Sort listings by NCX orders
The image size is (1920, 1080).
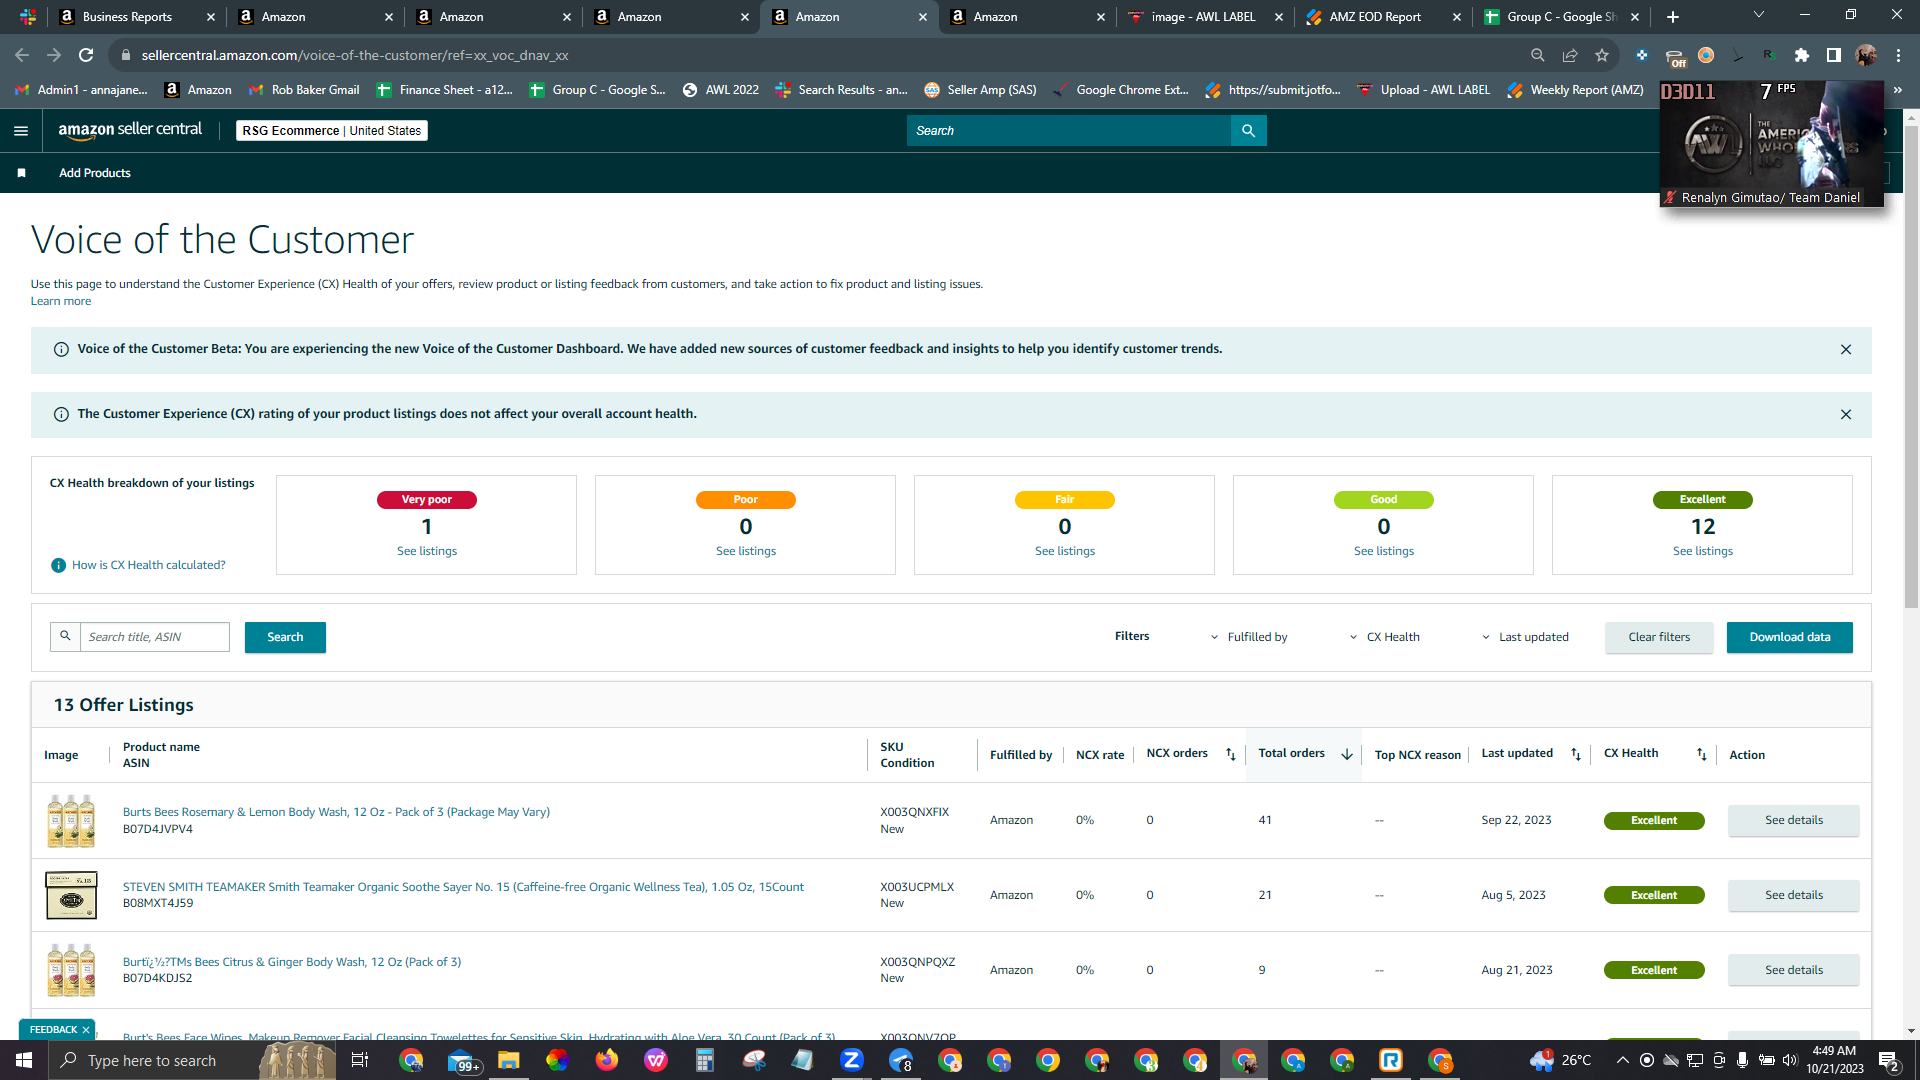coord(1231,755)
